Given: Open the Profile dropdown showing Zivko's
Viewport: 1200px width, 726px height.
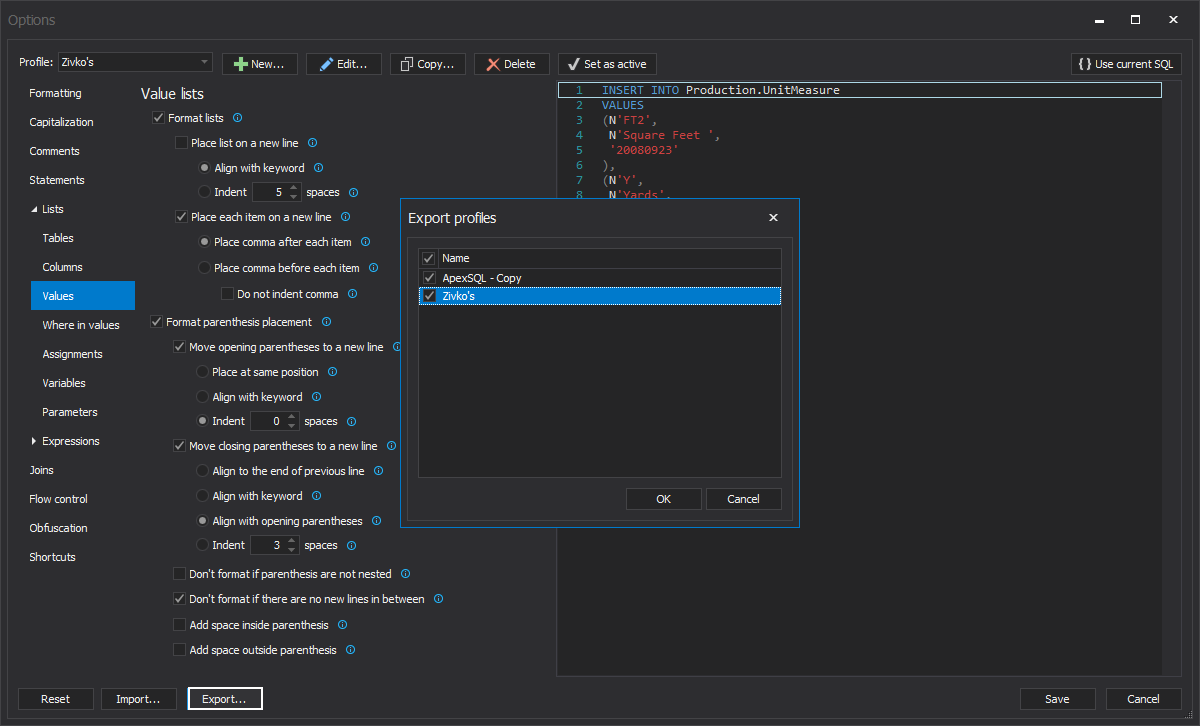Looking at the screenshot, I should pos(135,62).
